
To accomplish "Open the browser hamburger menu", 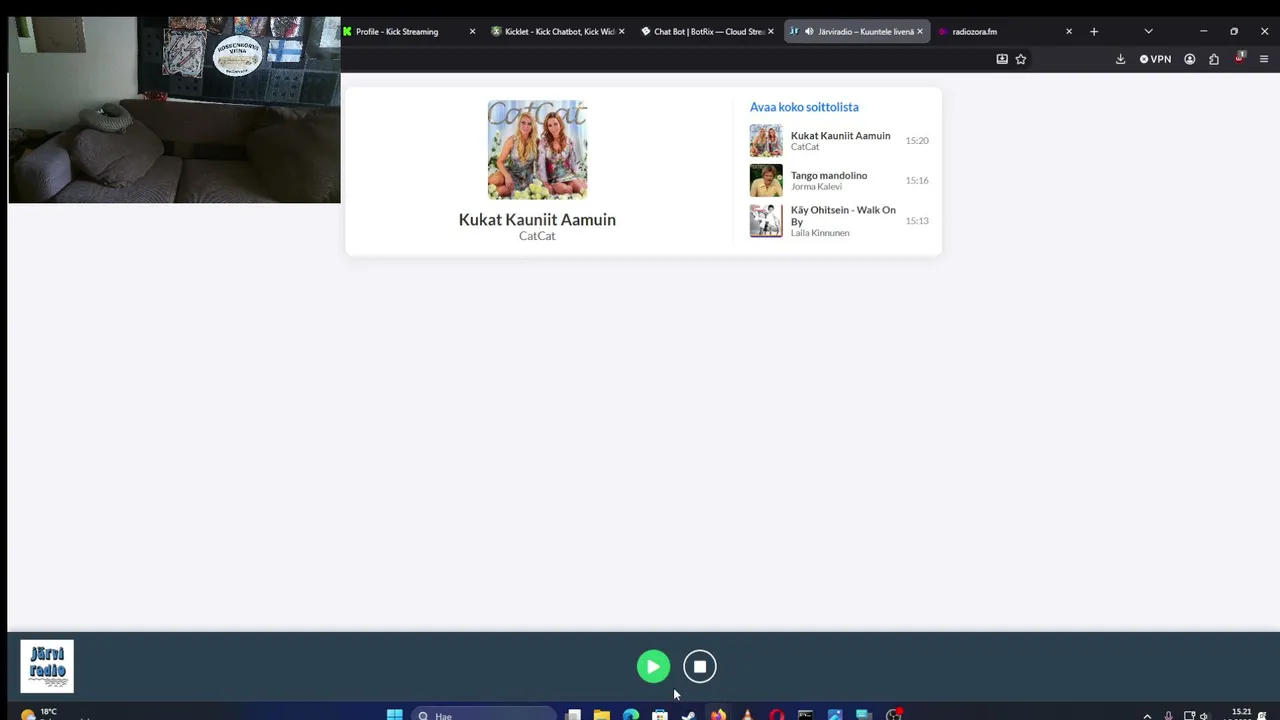I will point(1264,59).
